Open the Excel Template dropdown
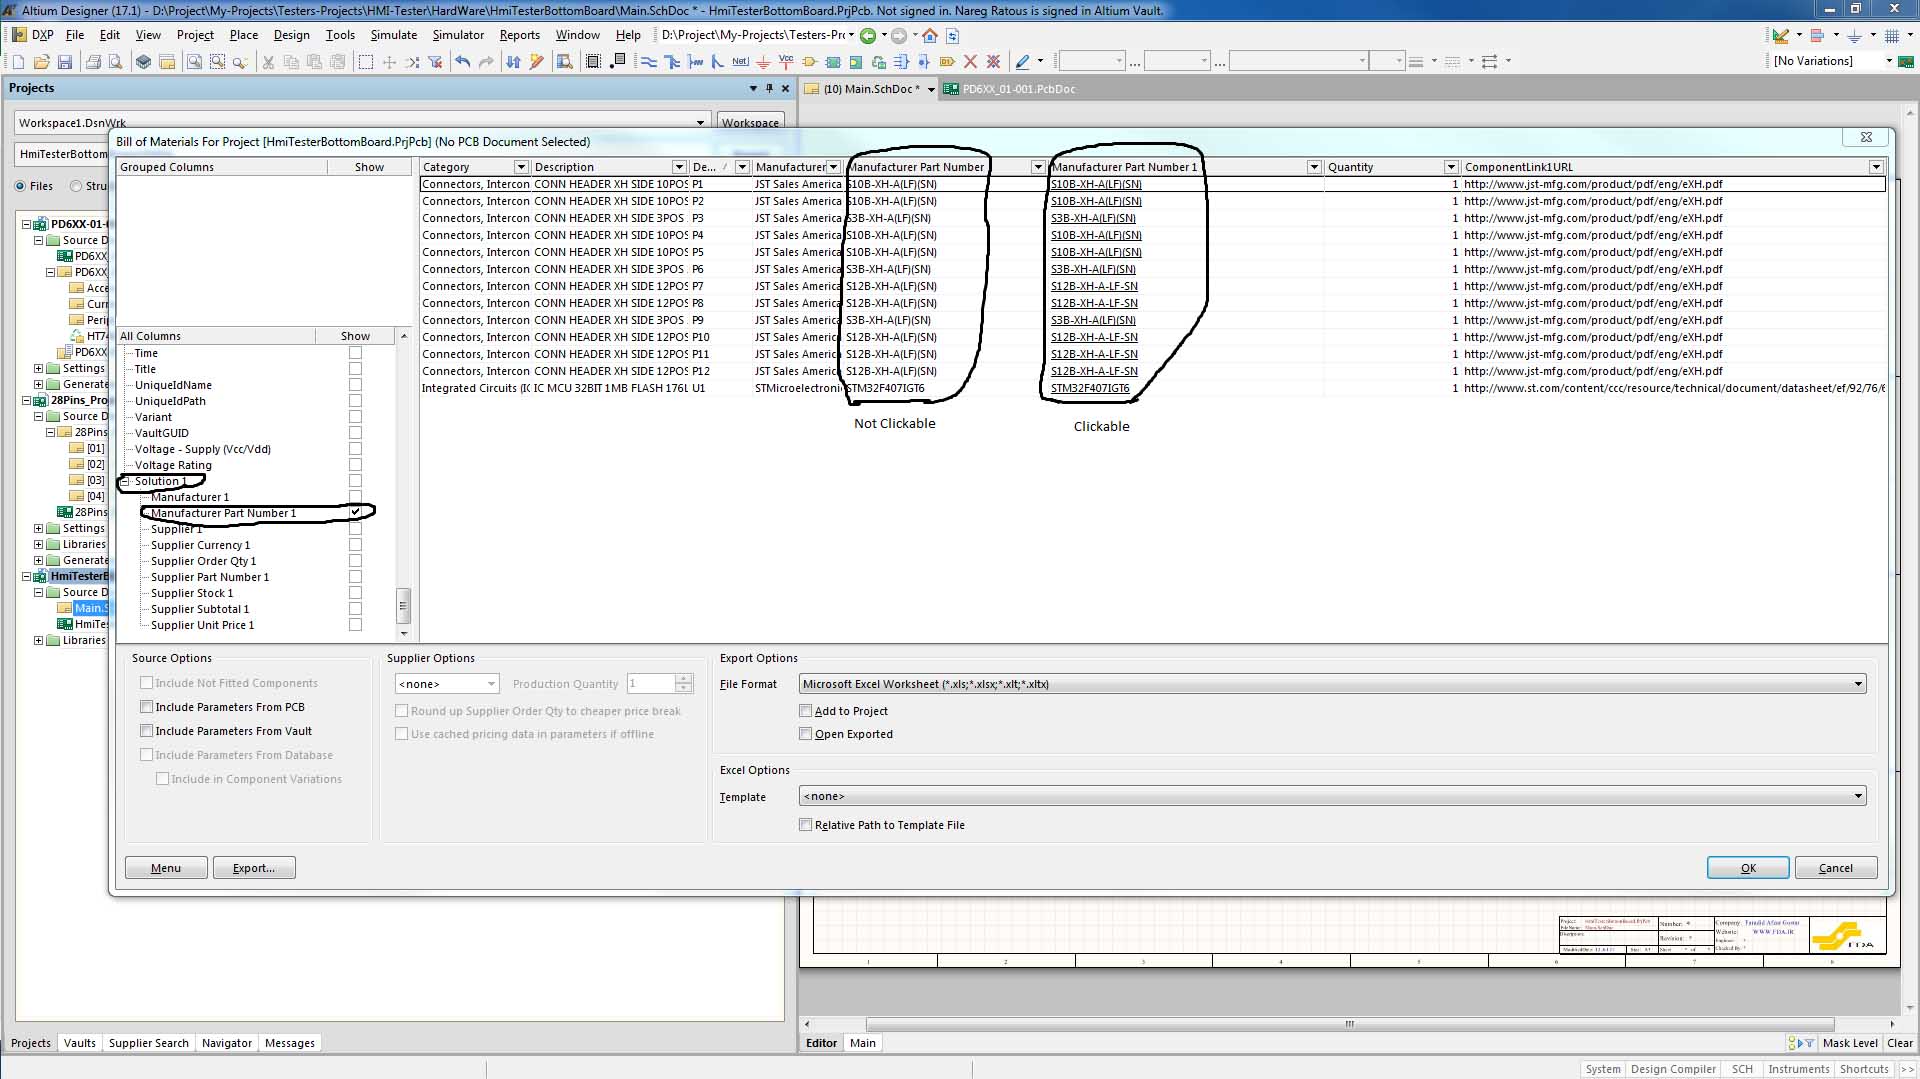This screenshot has height=1079, width=1920. pyautogui.click(x=1858, y=796)
